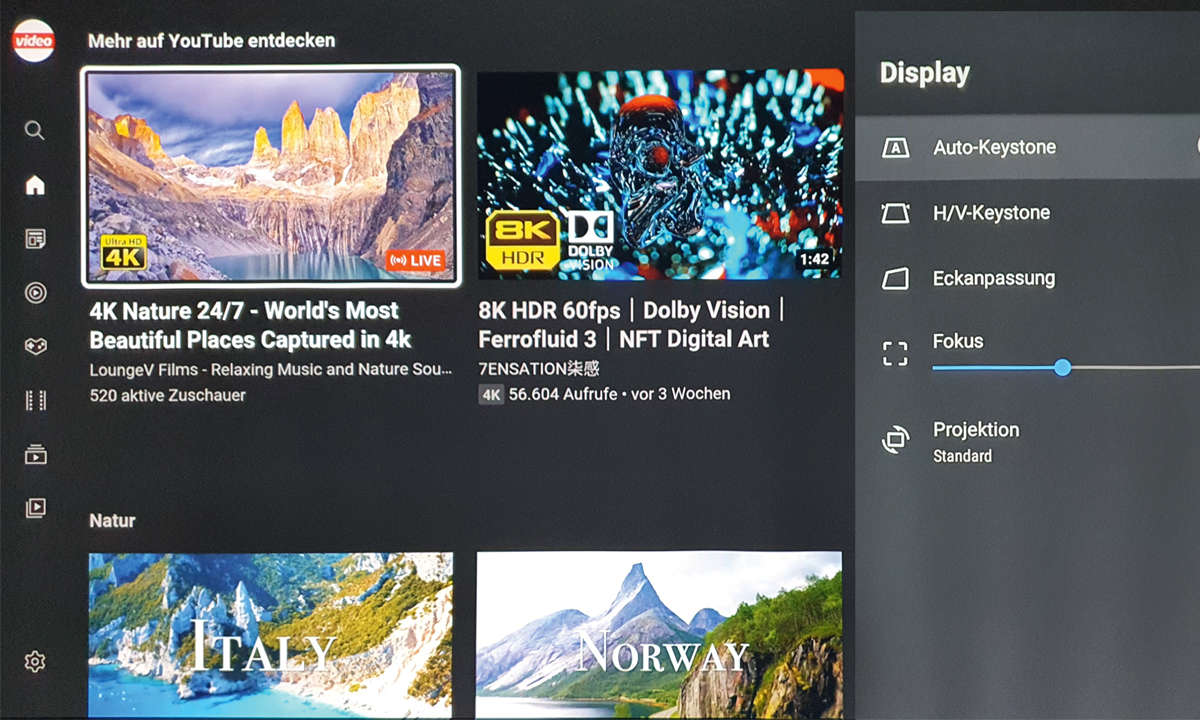Open the H/V-Keystone menu entry
Image resolution: width=1200 pixels, height=720 pixels.
pyautogui.click(x=1028, y=213)
